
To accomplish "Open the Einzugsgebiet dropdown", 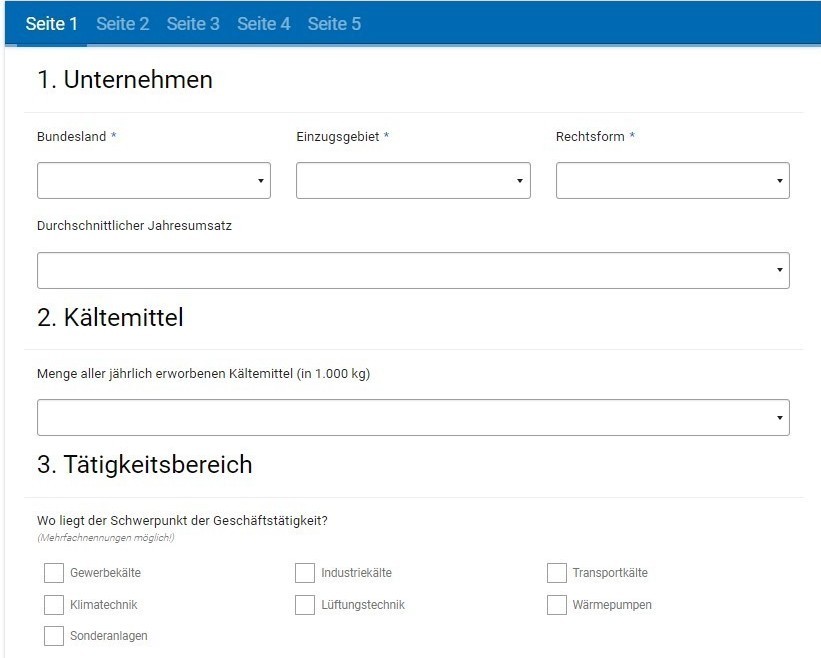I will click(x=413, y=181).
